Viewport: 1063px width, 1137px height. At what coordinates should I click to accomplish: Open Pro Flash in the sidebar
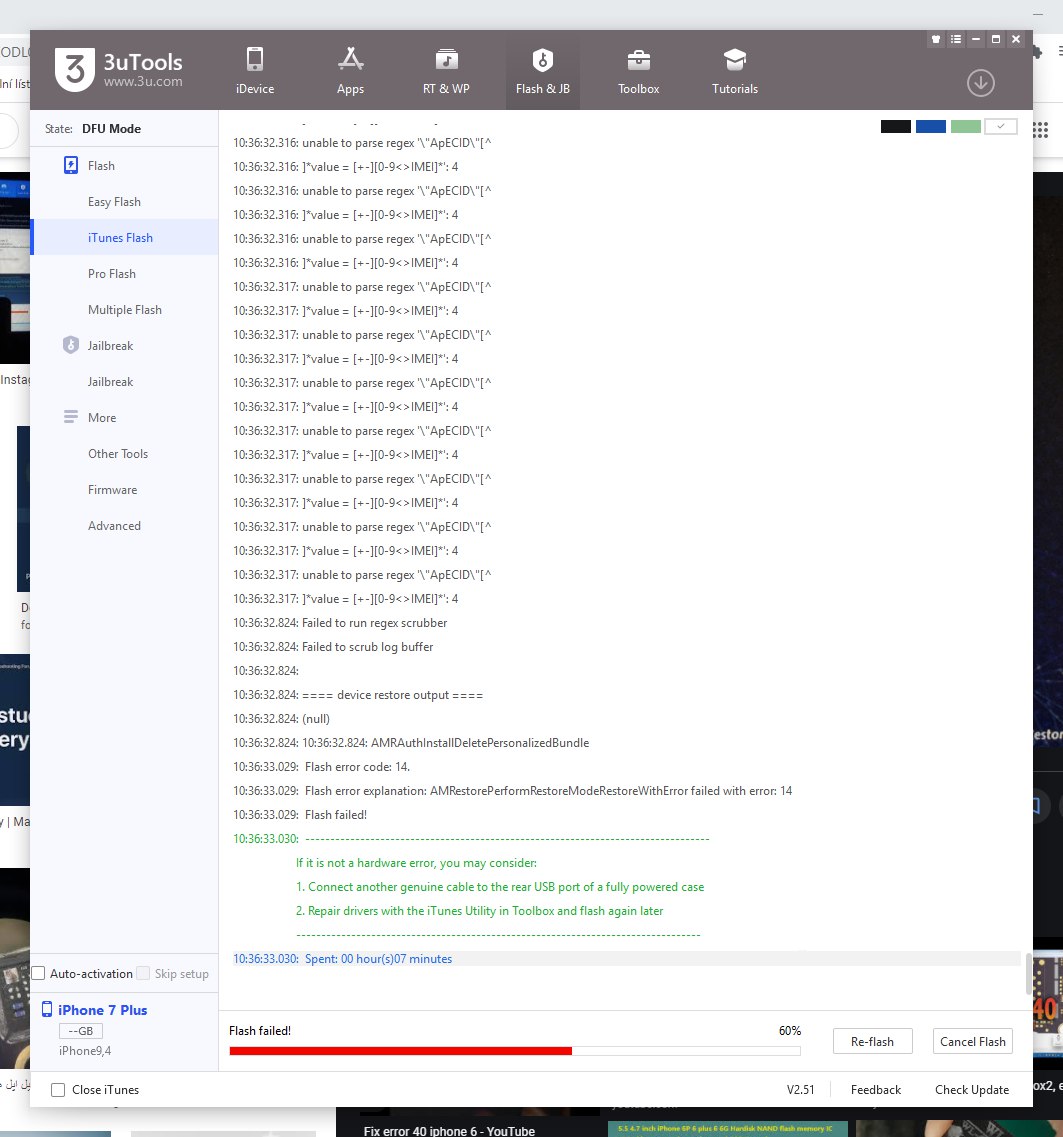(112, 273)
